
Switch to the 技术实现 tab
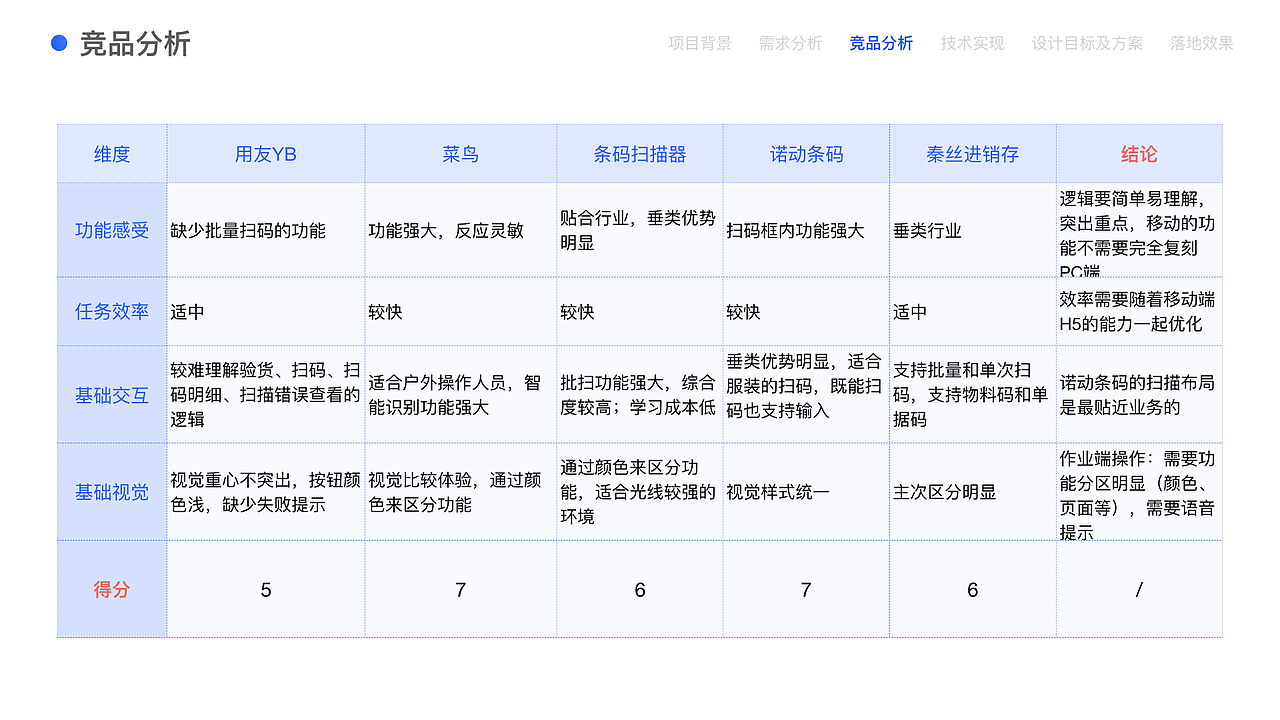point(971,44)
